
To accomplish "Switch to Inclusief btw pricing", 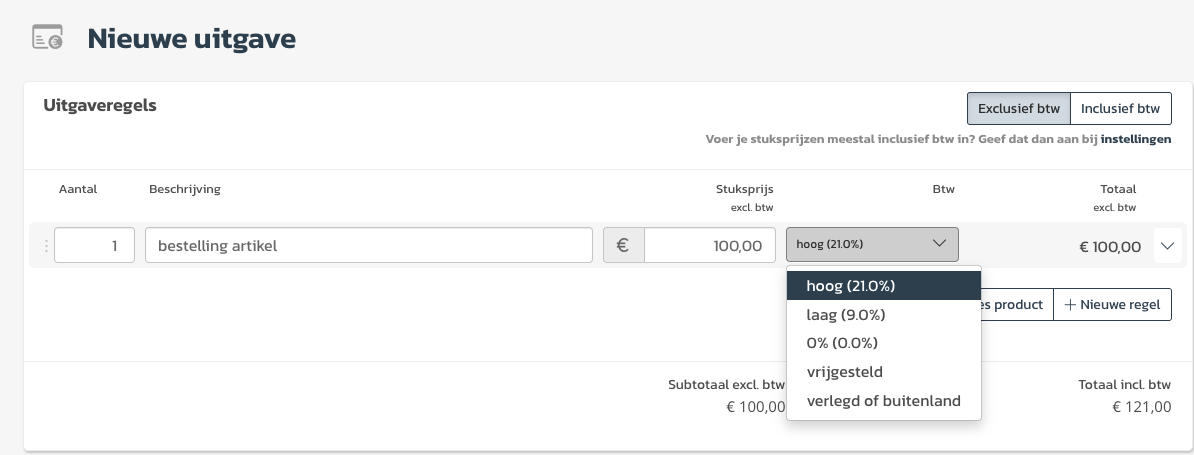I will [x=1120, y=108].
